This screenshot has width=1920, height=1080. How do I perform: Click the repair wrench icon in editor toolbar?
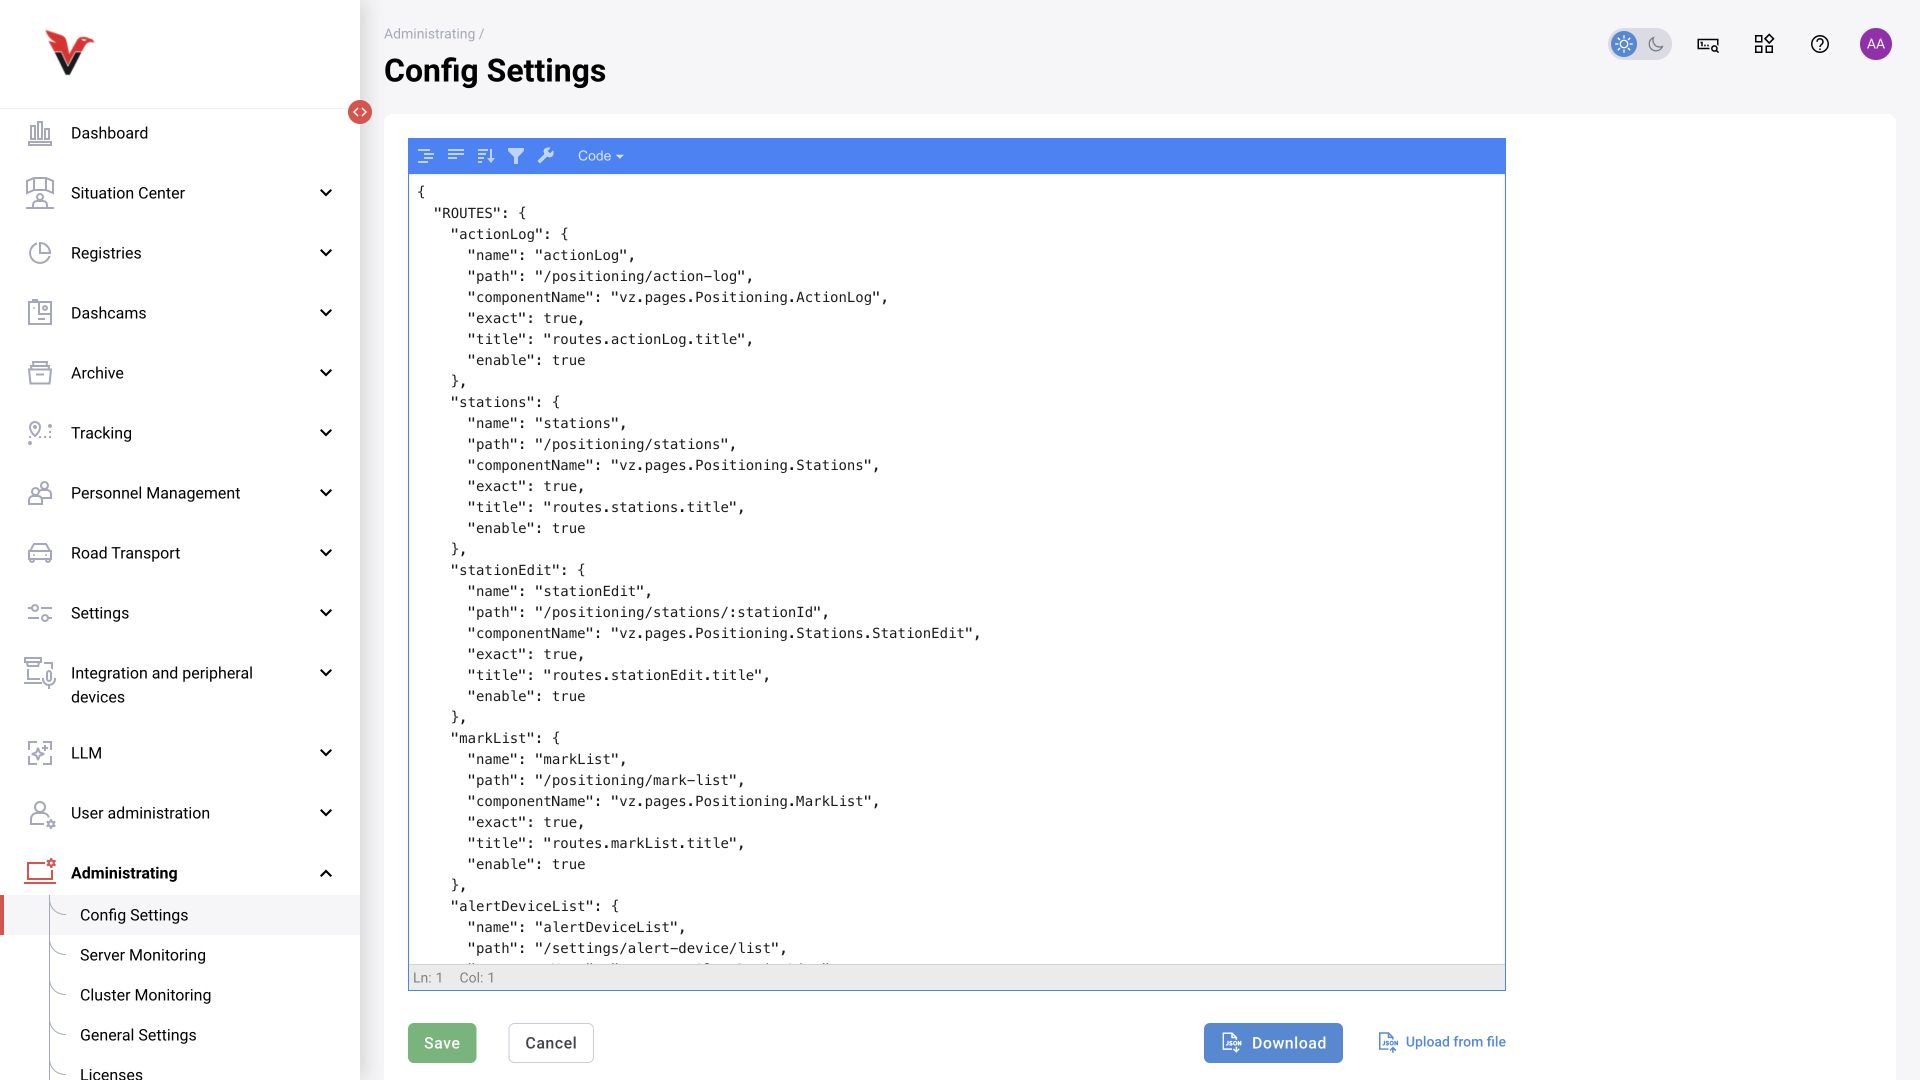click(x=546, y=156)
